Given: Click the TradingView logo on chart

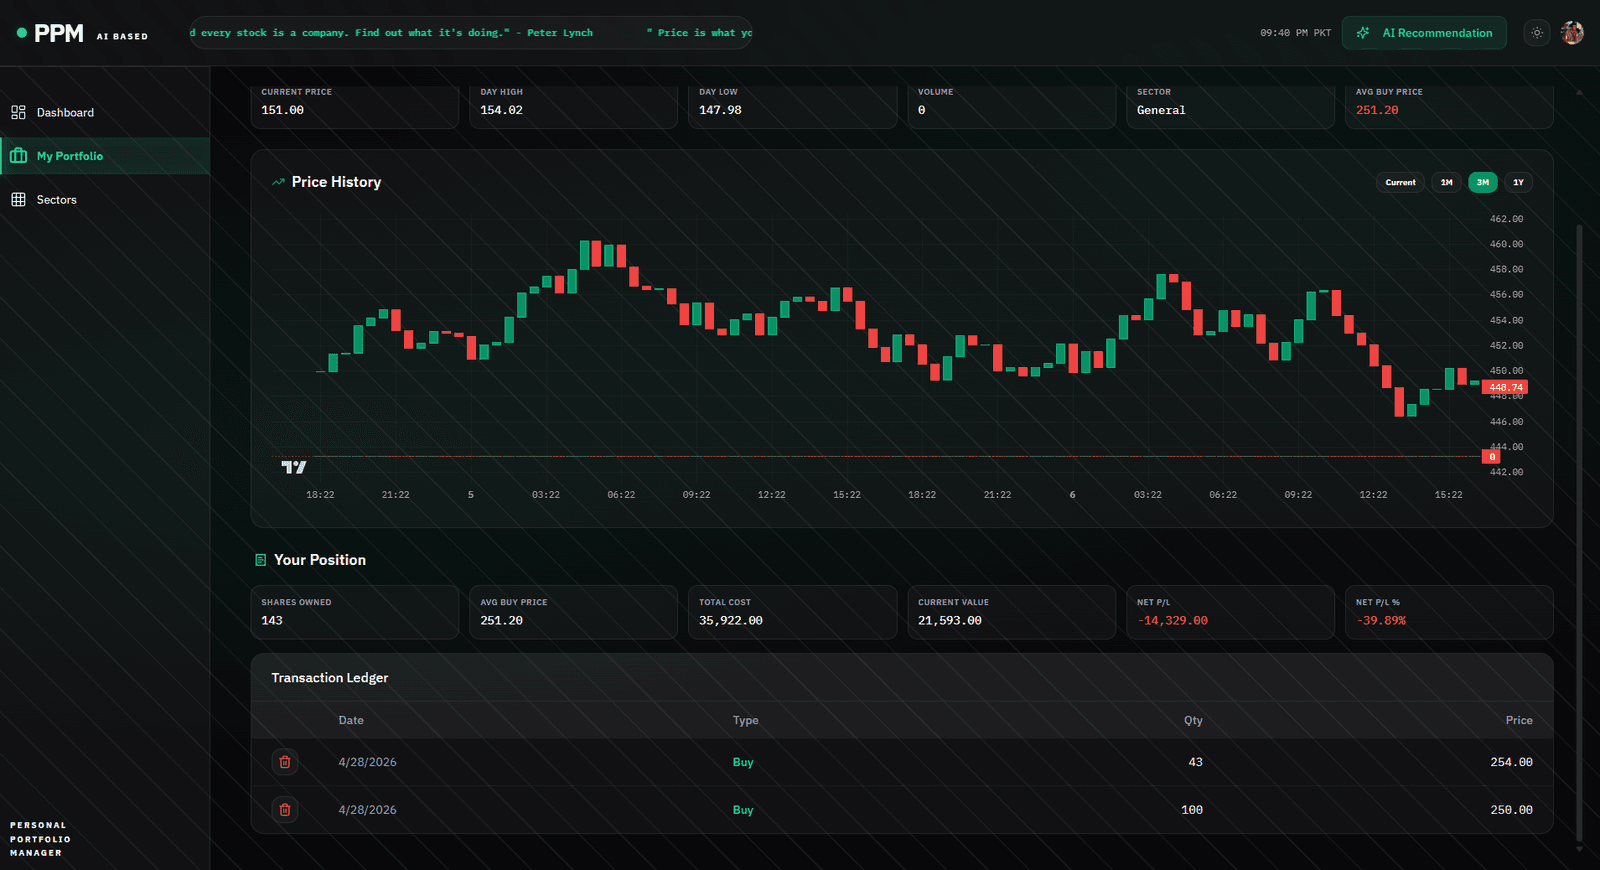Looking at the screenshot, I should coord(294,467).
